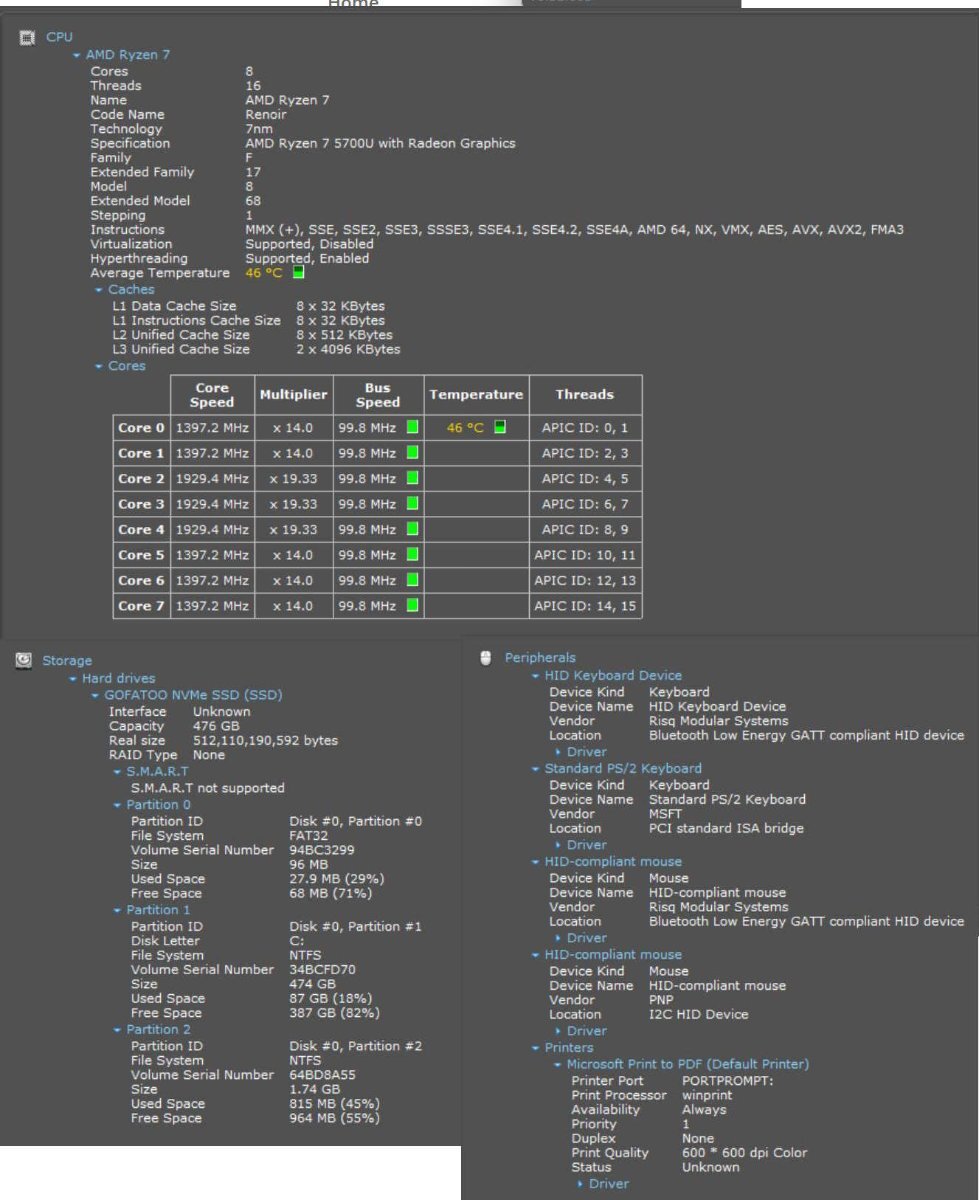Click Capacity value '476 GB'
This screenshot has height=1200, width=979.
pos(216,726)
